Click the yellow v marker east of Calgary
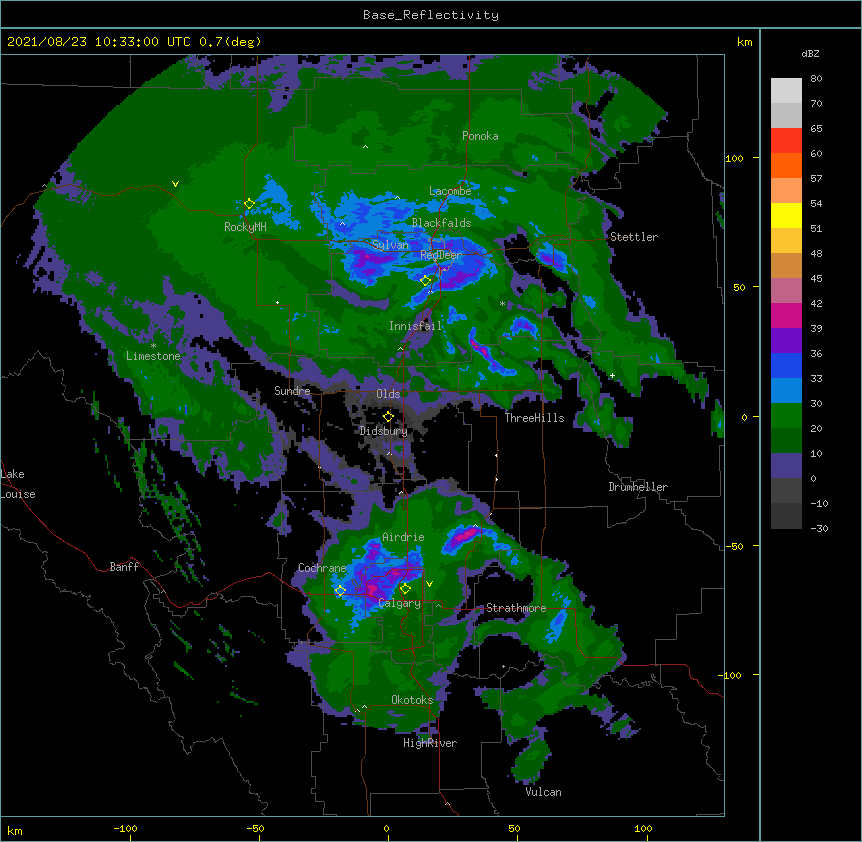Viewport: 862px width, 842px height. (x=429, y=584)
